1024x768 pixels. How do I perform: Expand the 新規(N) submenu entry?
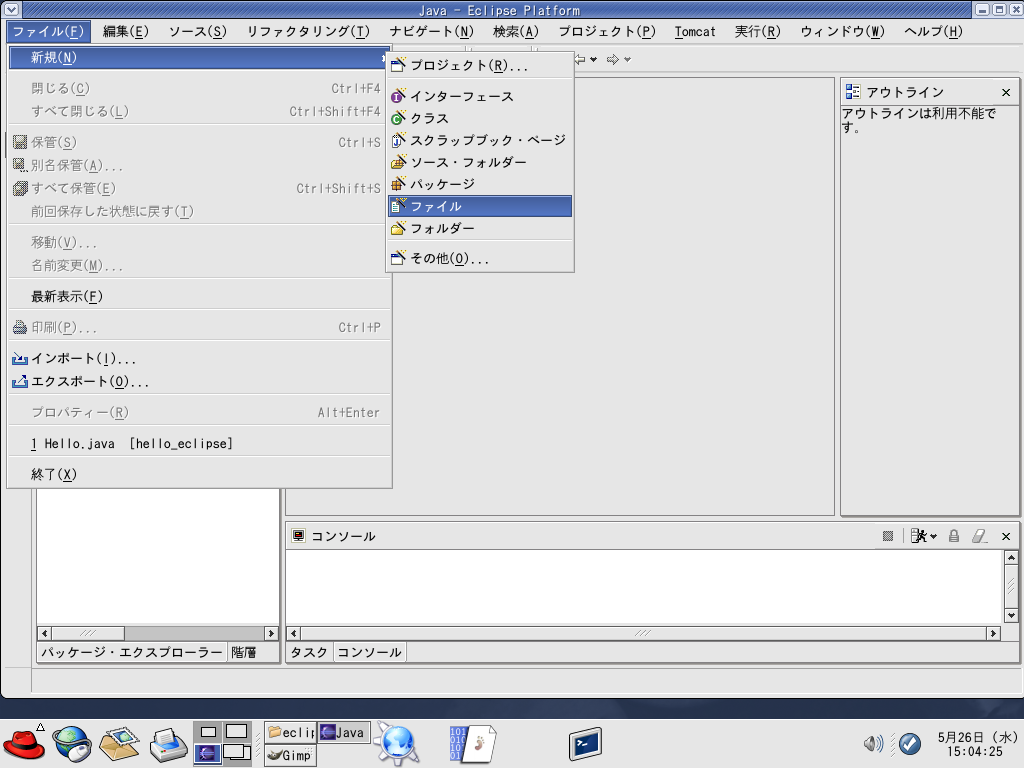click(199, 57)
